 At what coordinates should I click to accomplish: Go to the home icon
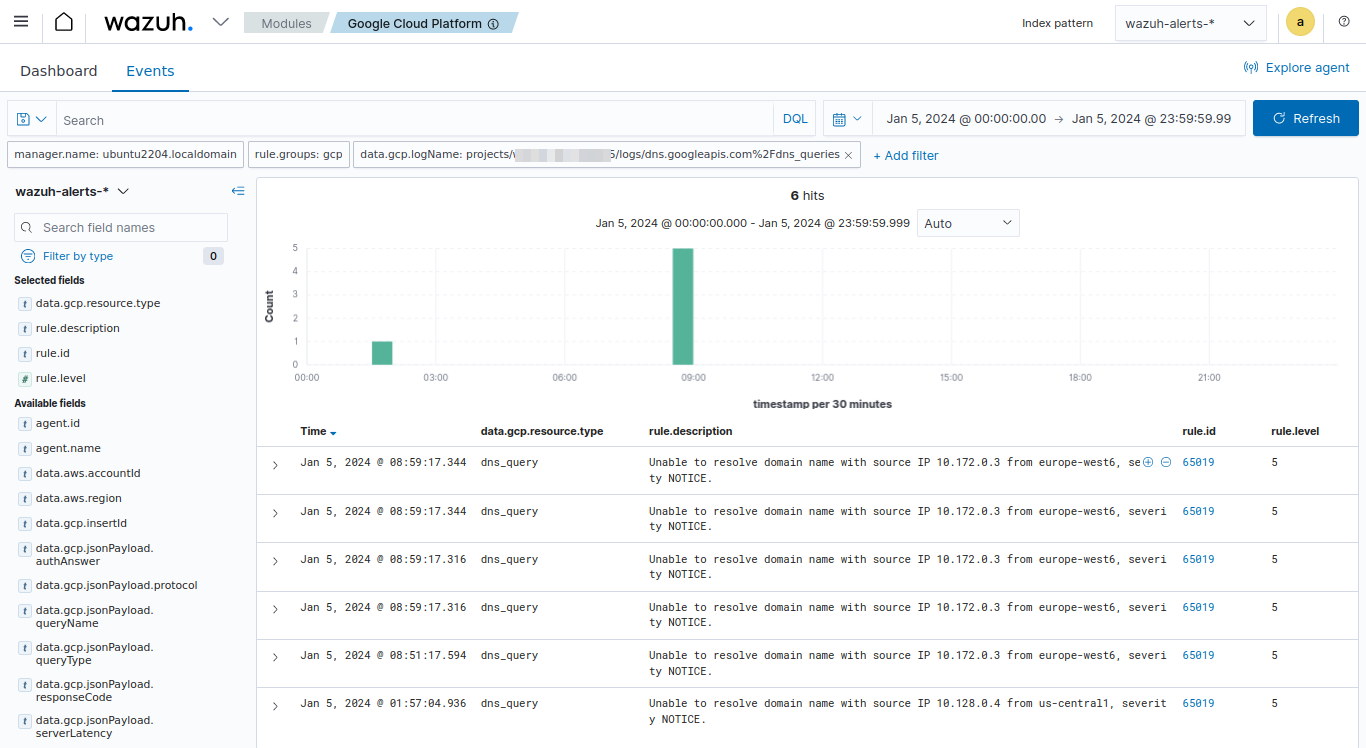[x=64, y=22]
